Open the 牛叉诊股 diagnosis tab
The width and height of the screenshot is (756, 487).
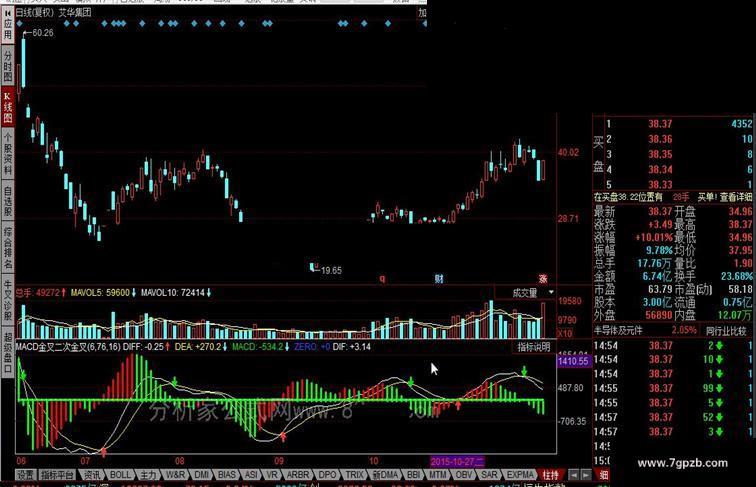pyautogui.click(x=8, y=300)
